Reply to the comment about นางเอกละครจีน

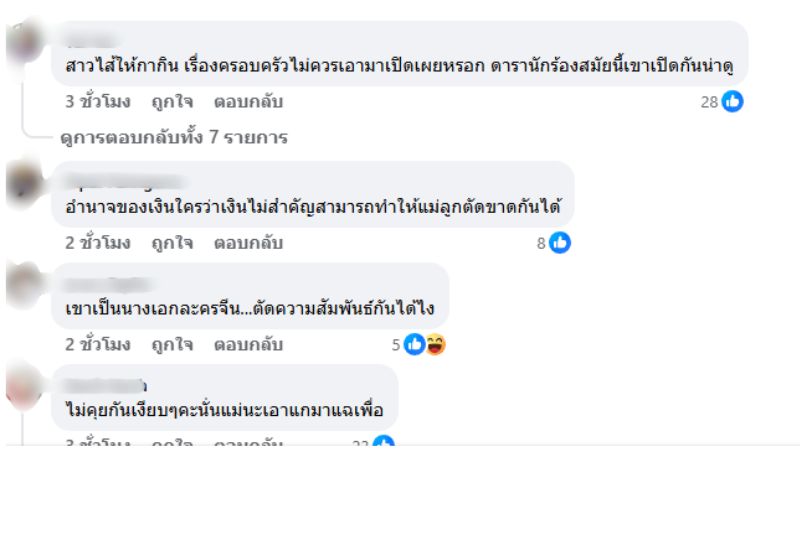point(248,344)
